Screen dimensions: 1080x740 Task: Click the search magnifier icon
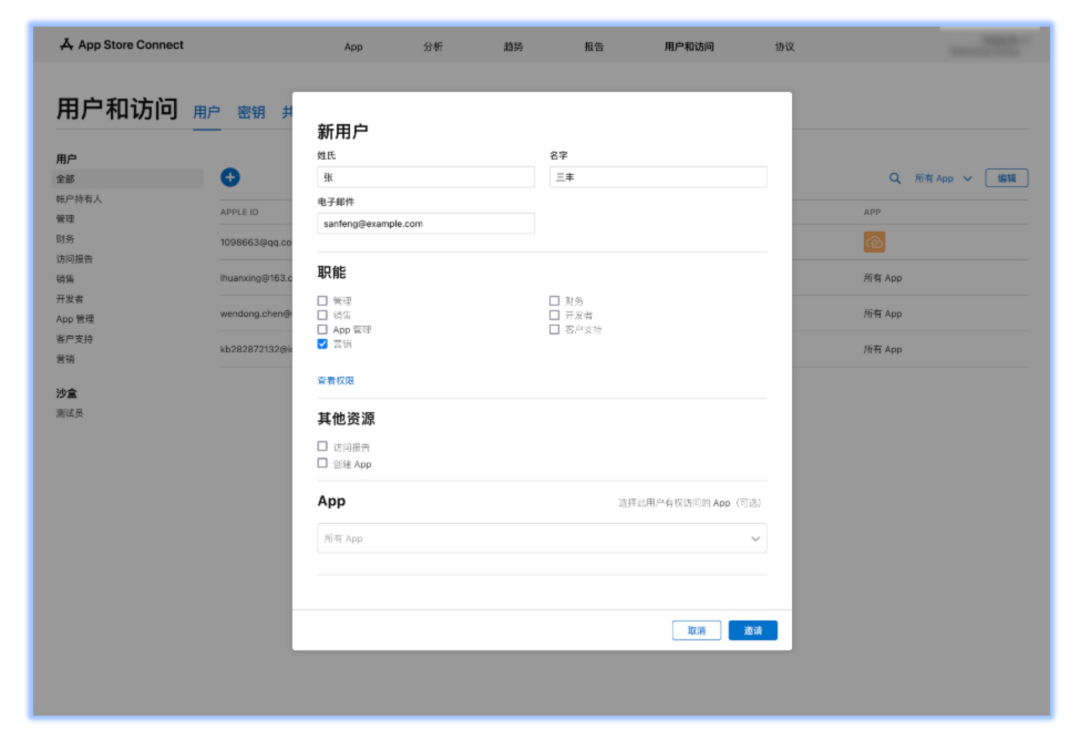(895, 178)
